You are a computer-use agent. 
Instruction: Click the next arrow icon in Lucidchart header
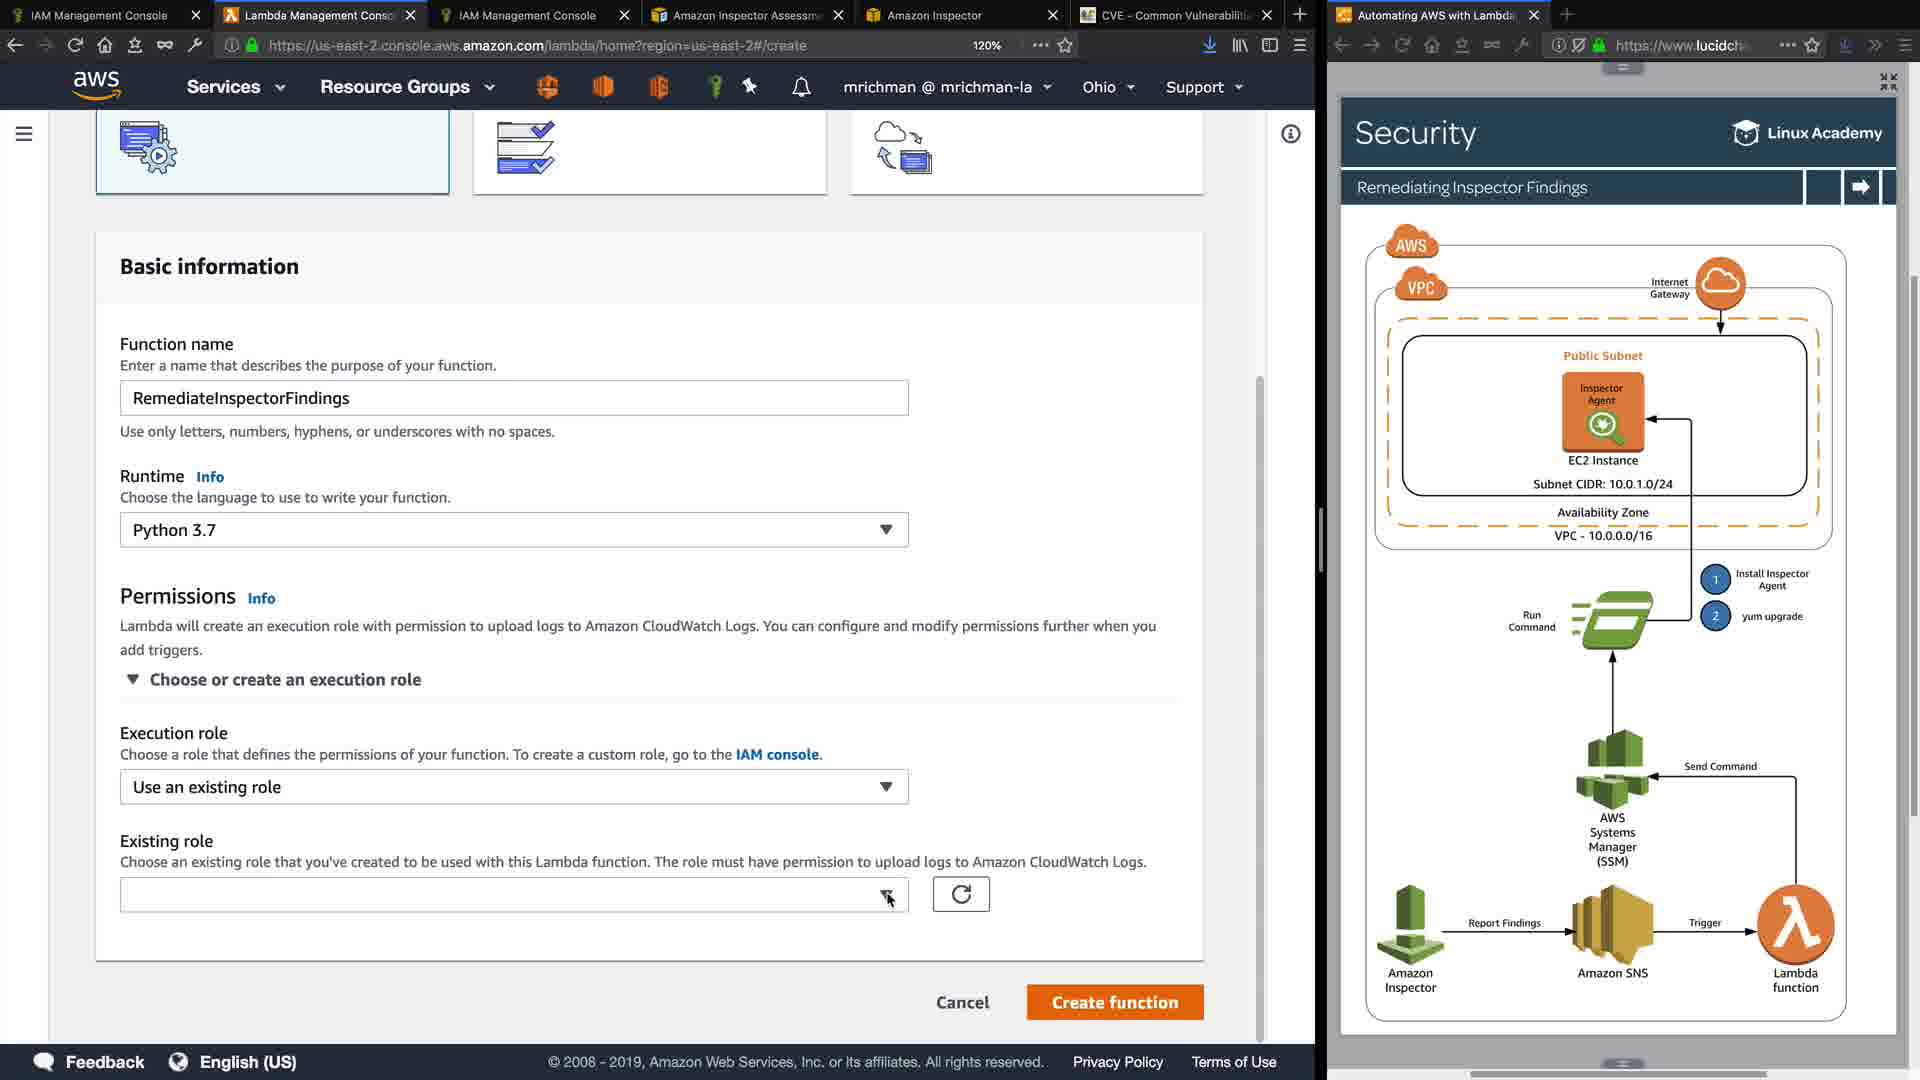pos(1860,187)
